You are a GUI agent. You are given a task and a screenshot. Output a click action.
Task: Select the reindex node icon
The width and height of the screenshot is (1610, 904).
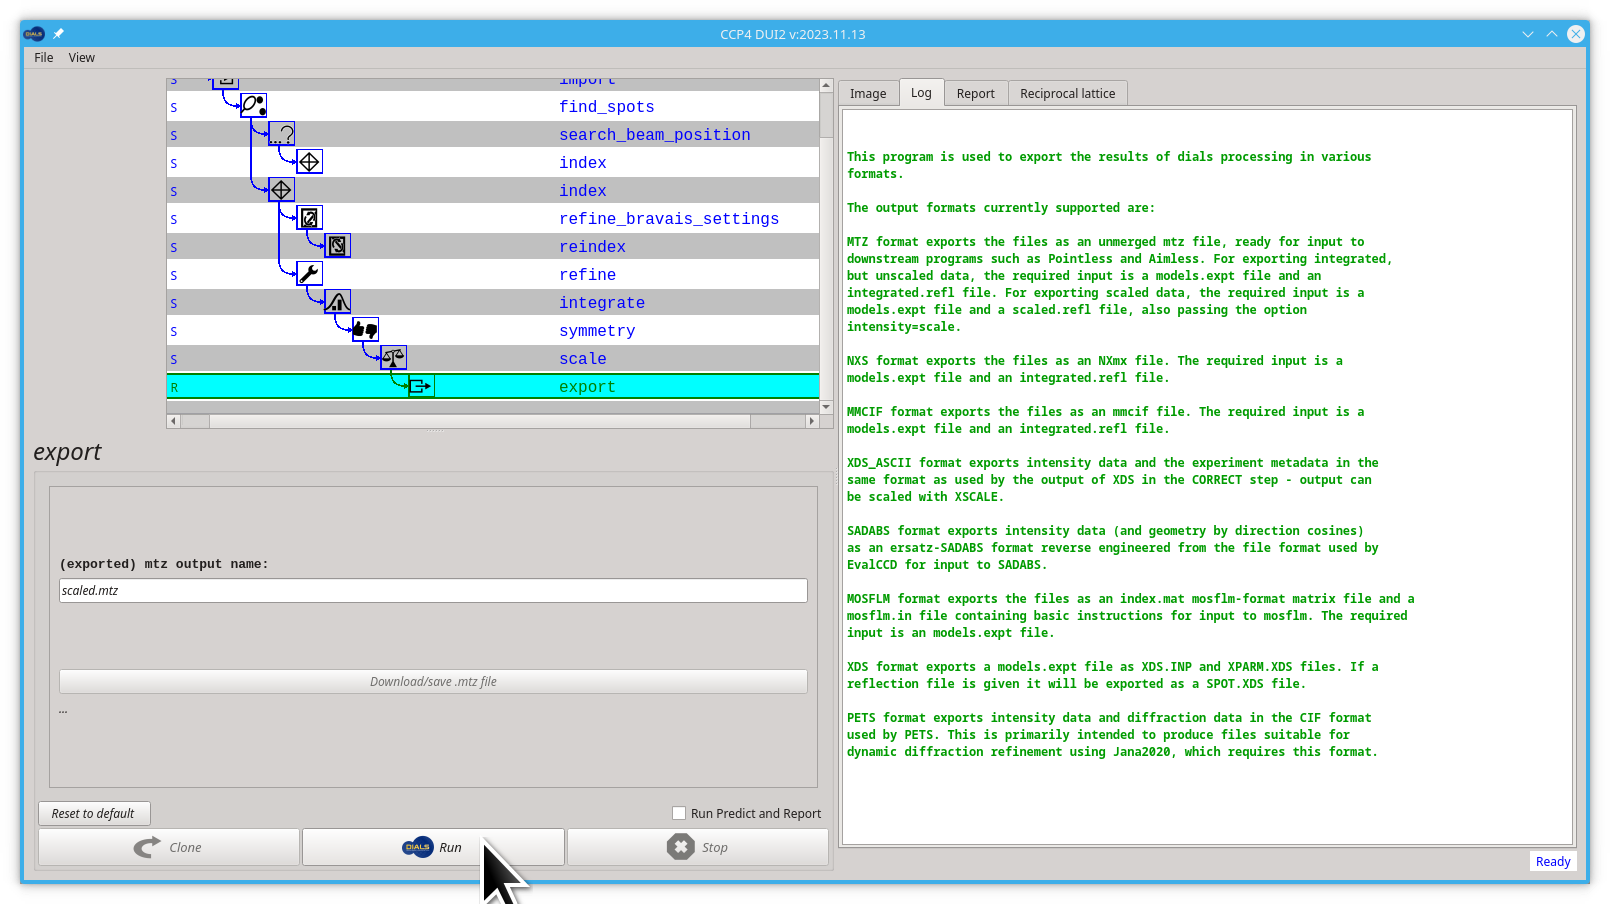338,245
